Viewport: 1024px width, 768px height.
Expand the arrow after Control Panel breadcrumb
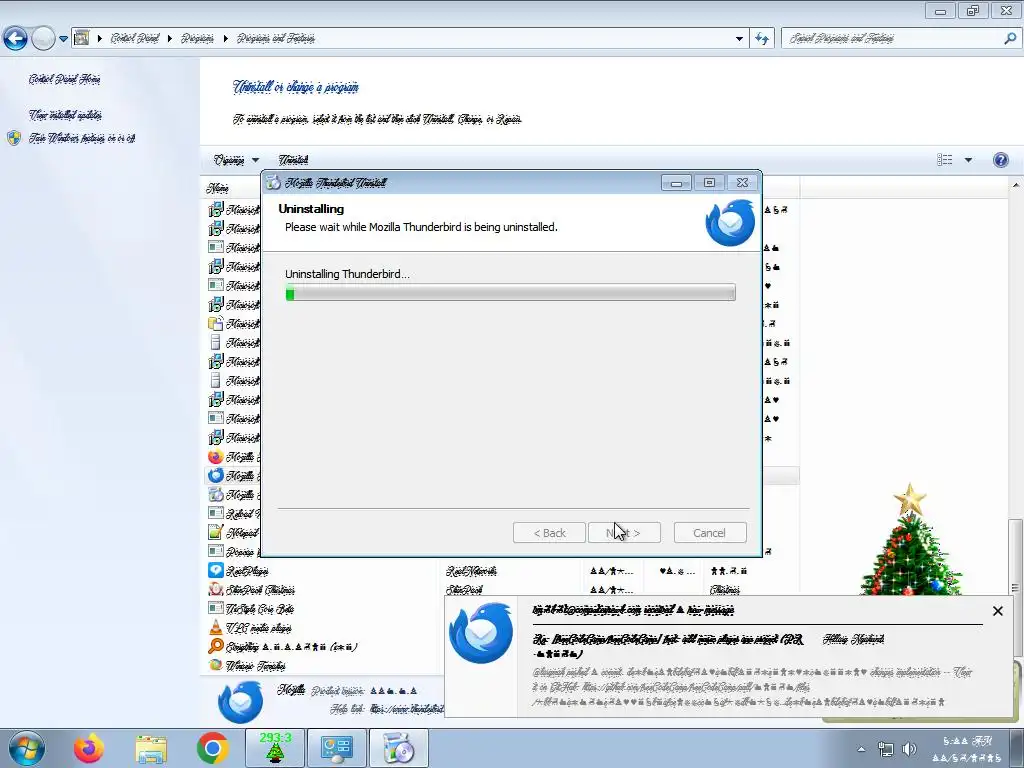tap(170, 39)
